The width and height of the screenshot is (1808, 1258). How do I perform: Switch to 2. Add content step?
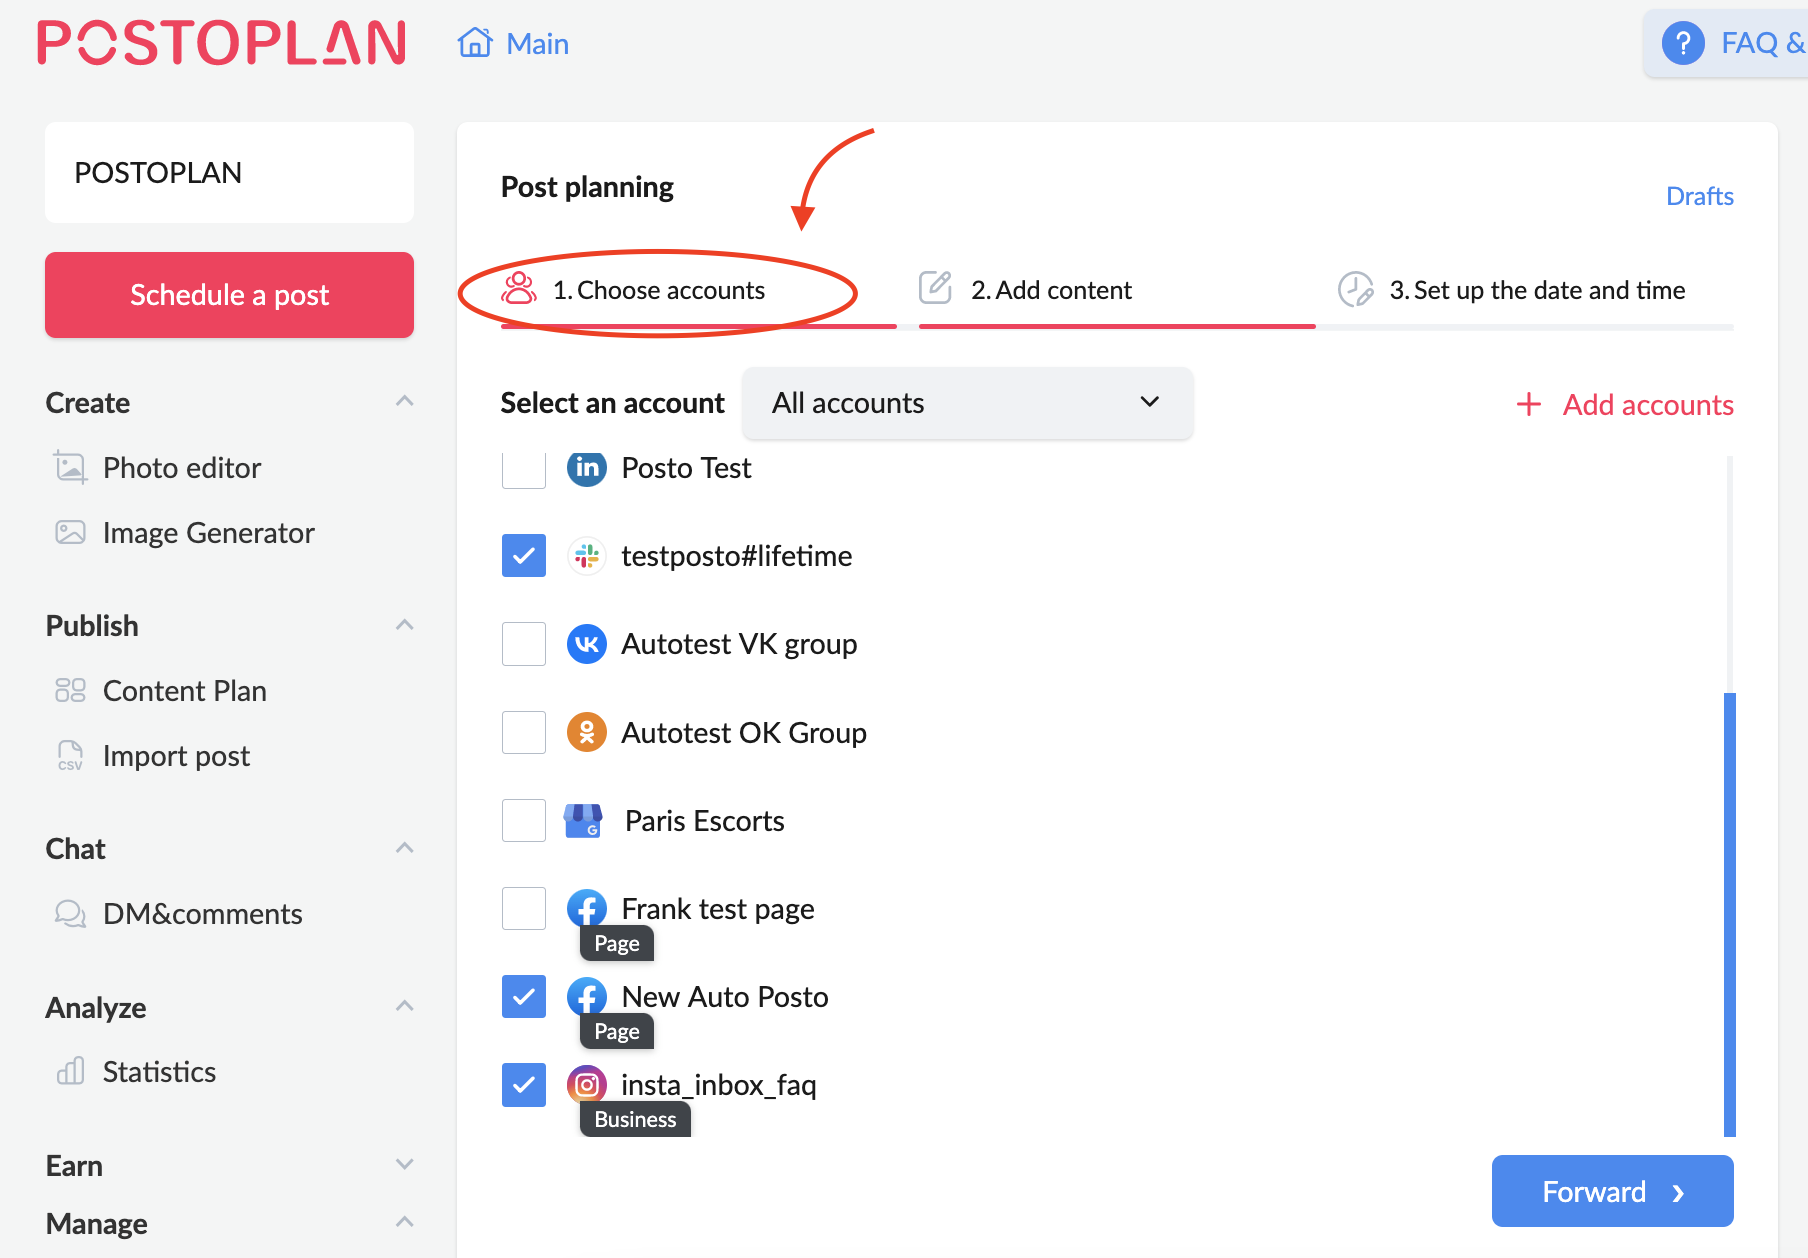(1050, 290)
